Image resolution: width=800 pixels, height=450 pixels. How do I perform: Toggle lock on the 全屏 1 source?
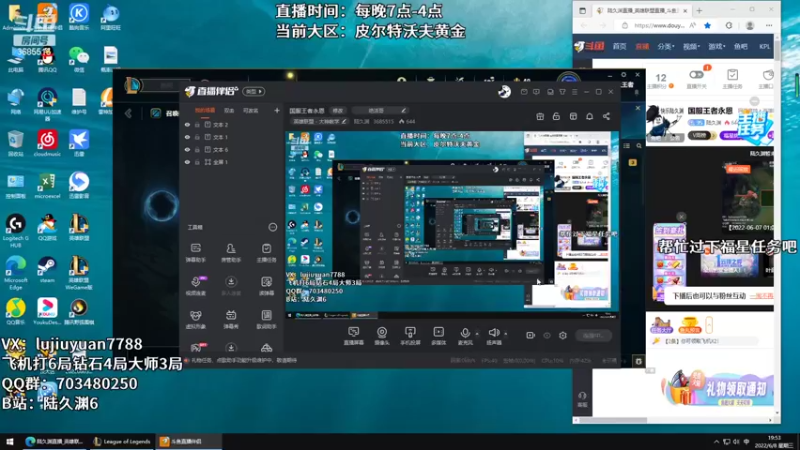197,162
